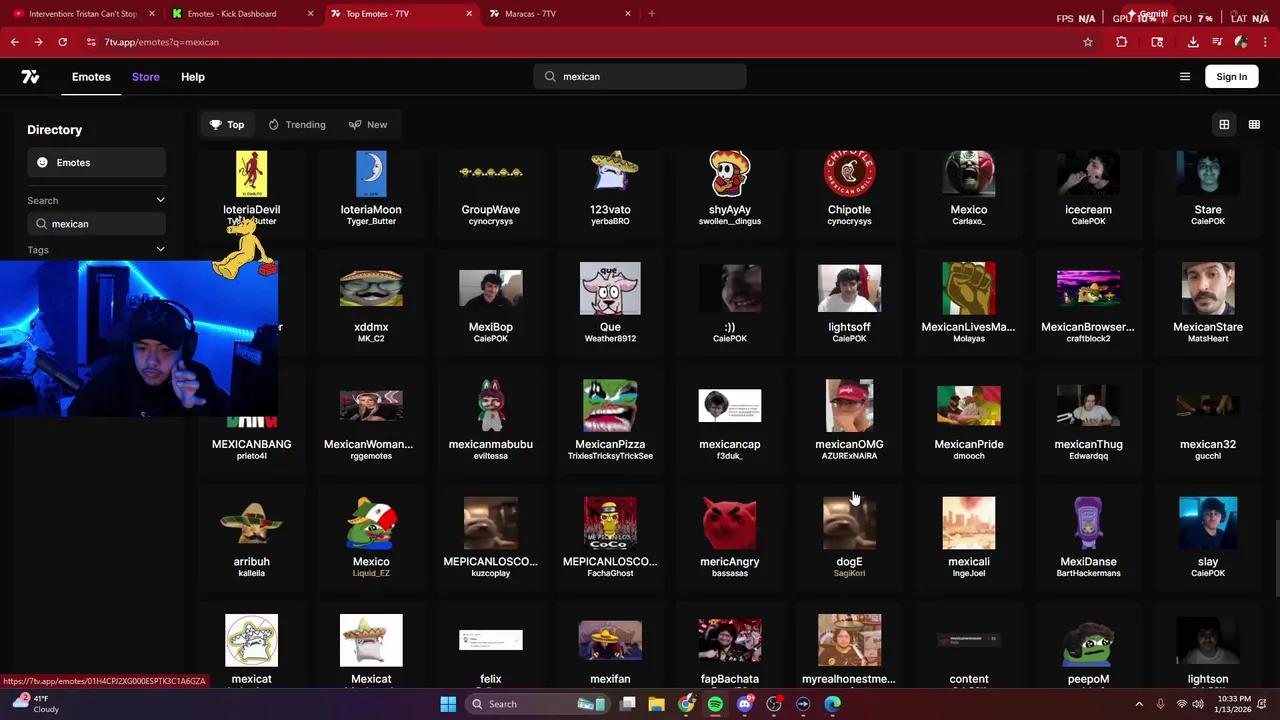
Task: Open the loteriaMoon emote
Action: pos(371,187)
